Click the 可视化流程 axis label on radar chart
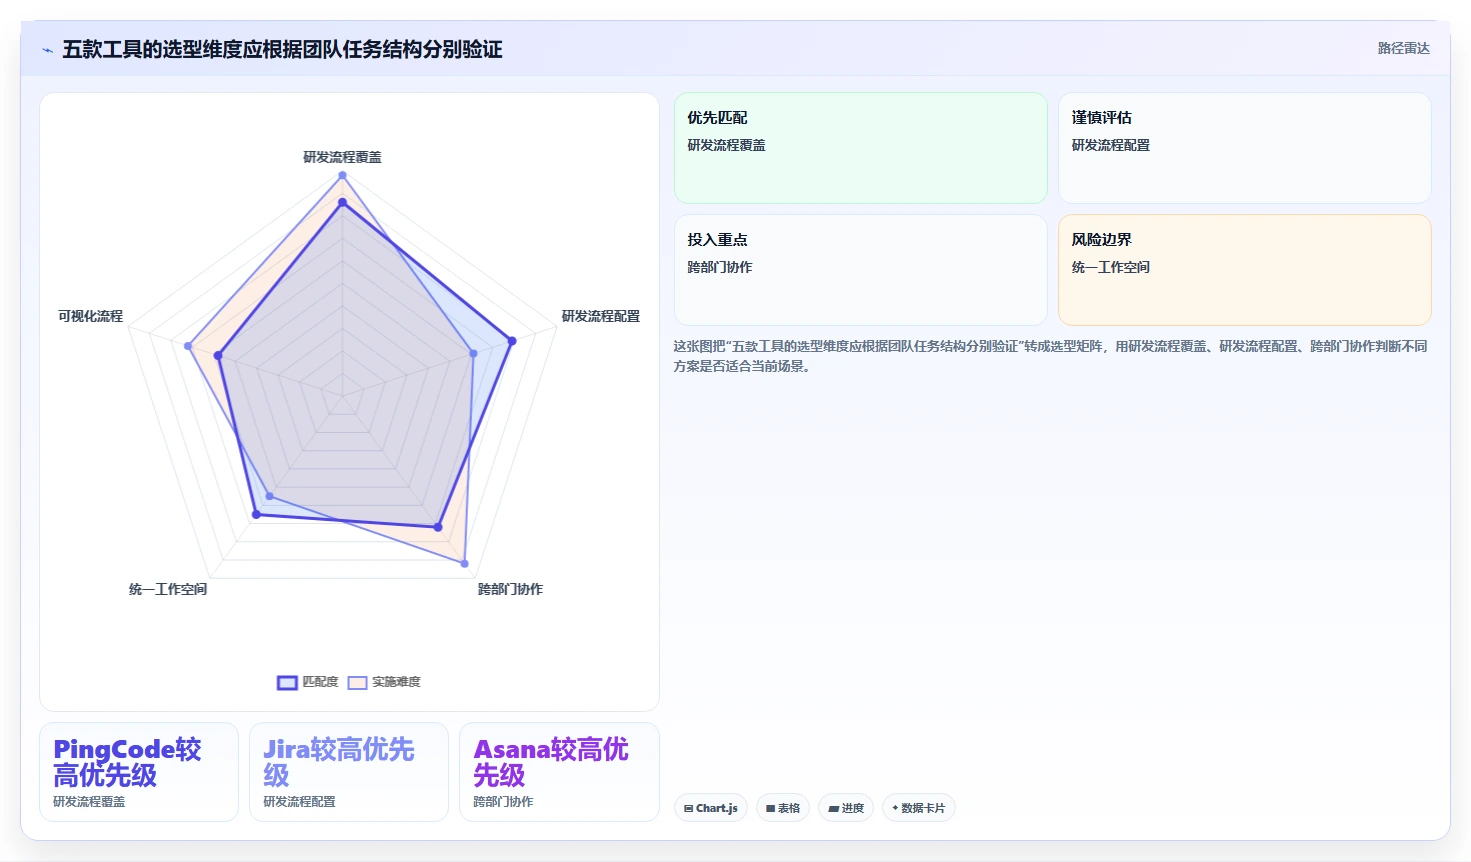Screen dimensions: 1471x862 click(x=90, y=316)
